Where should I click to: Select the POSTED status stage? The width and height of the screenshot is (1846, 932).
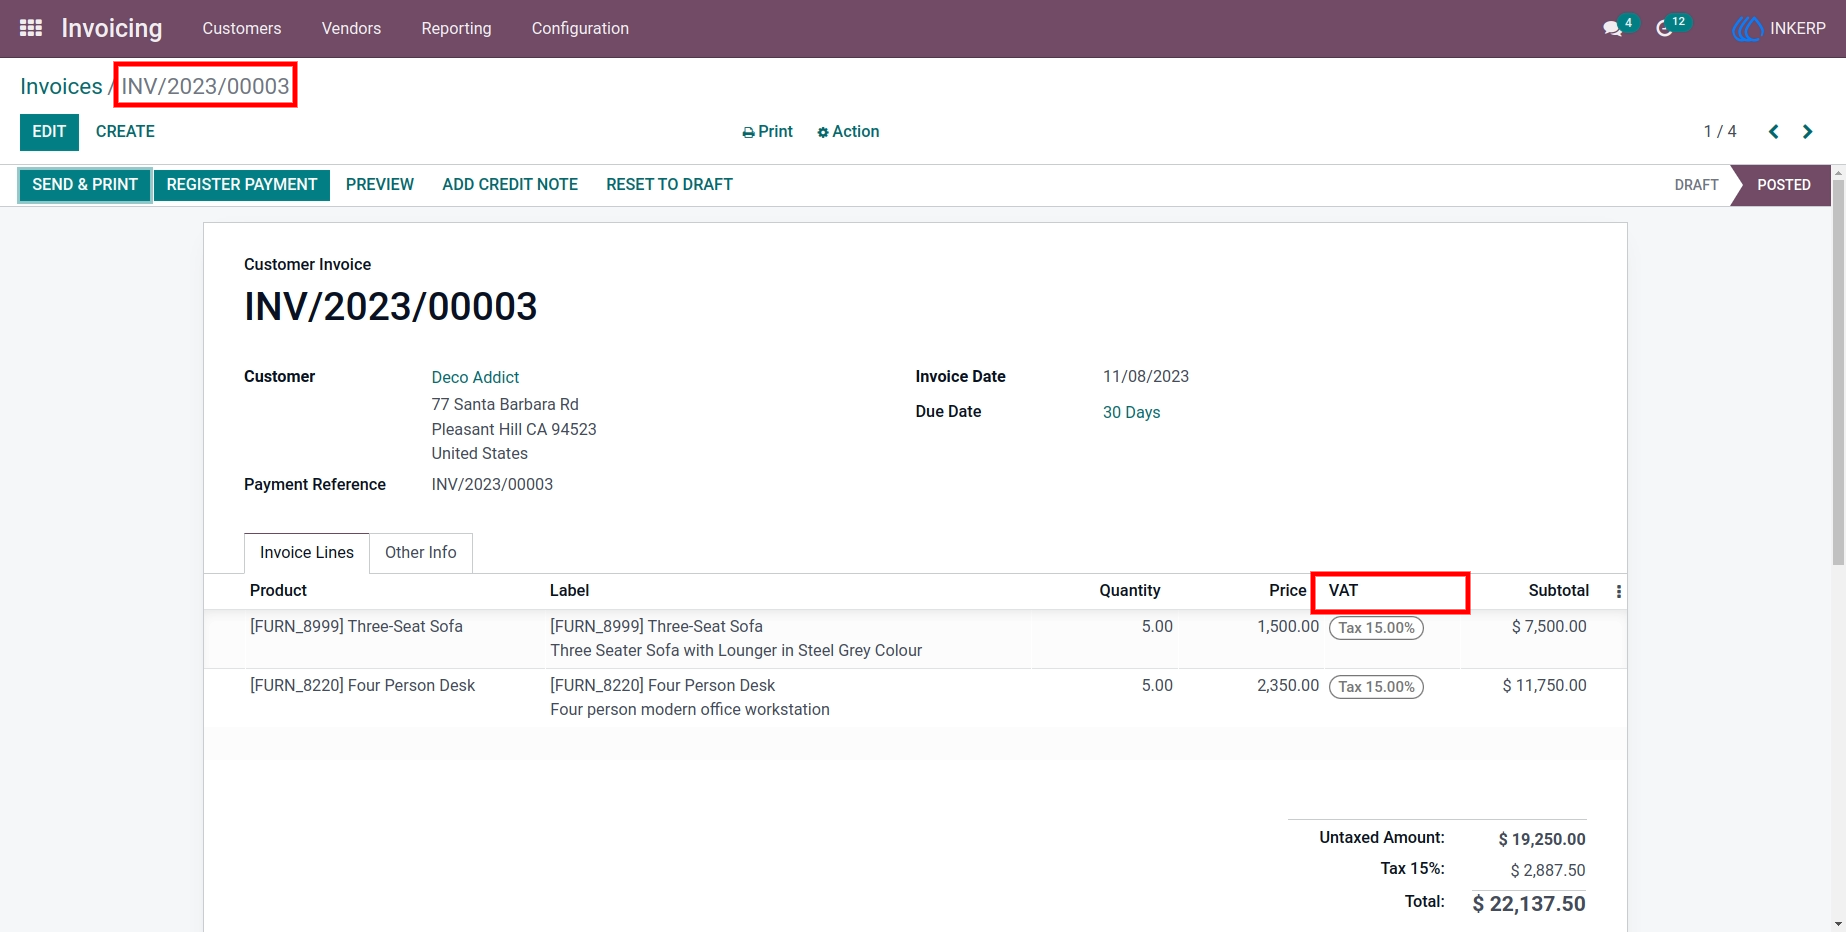click(x=1783, y=185)
